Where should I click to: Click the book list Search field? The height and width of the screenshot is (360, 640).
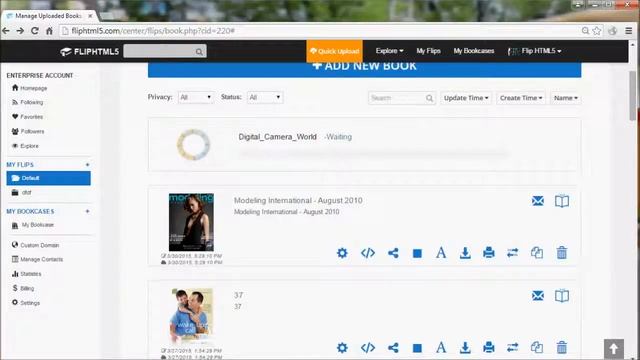pyautogui.click(x=402, y=98)
